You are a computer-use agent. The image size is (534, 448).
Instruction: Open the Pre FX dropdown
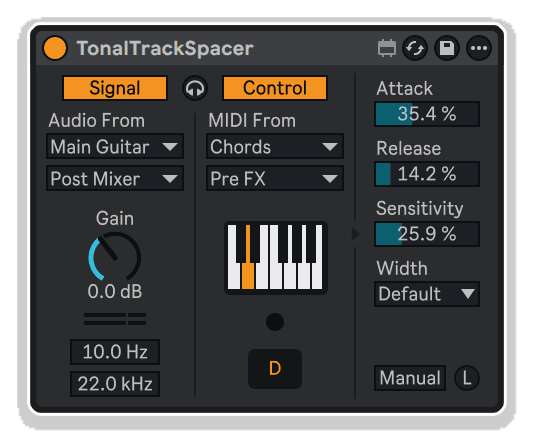[x=275, y=179]
